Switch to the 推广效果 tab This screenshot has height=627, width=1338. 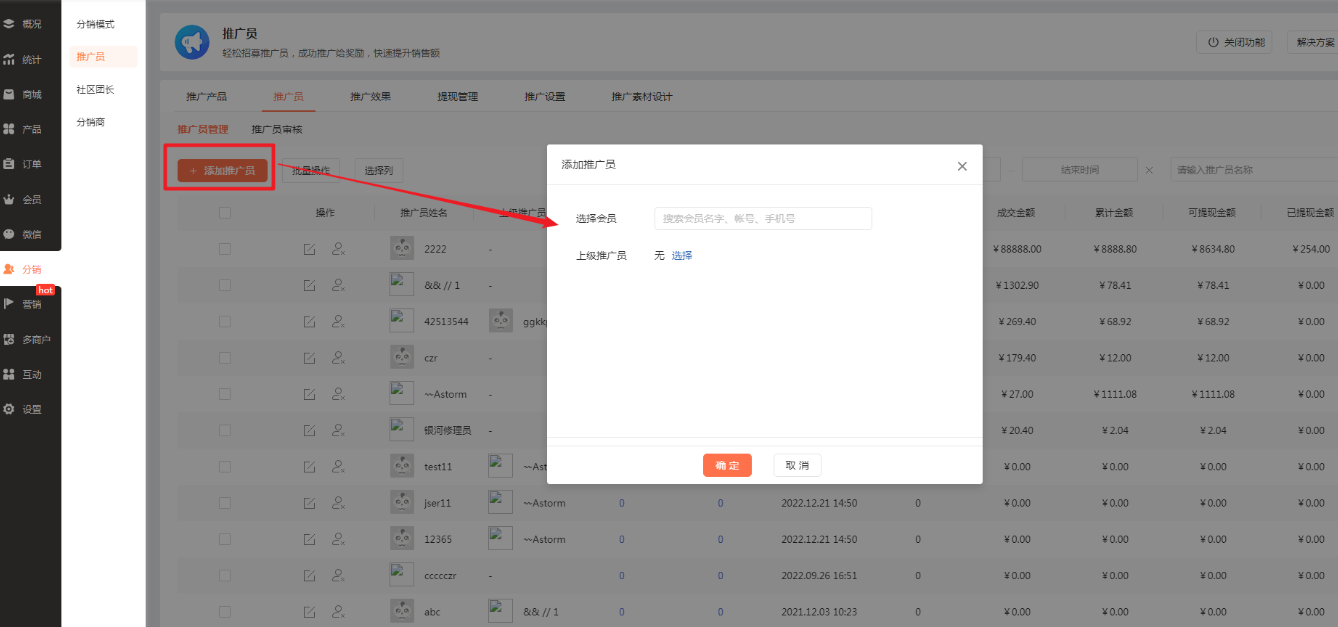(370, 97)
